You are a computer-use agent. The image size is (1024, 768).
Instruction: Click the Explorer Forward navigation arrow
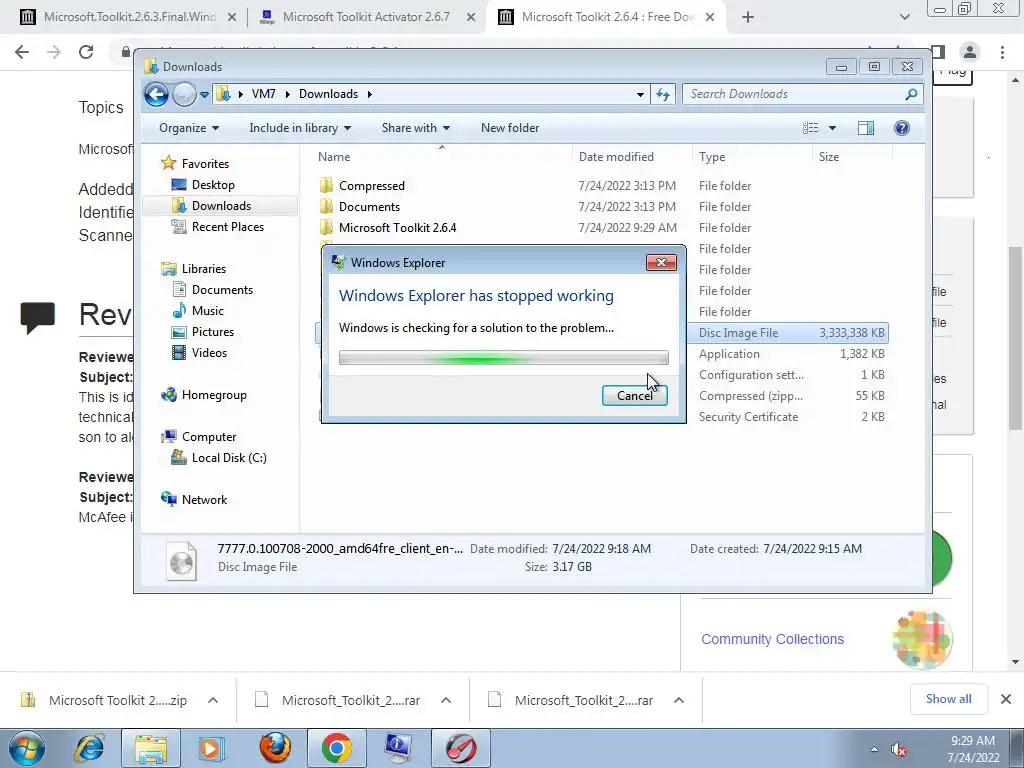pos(184,95)
